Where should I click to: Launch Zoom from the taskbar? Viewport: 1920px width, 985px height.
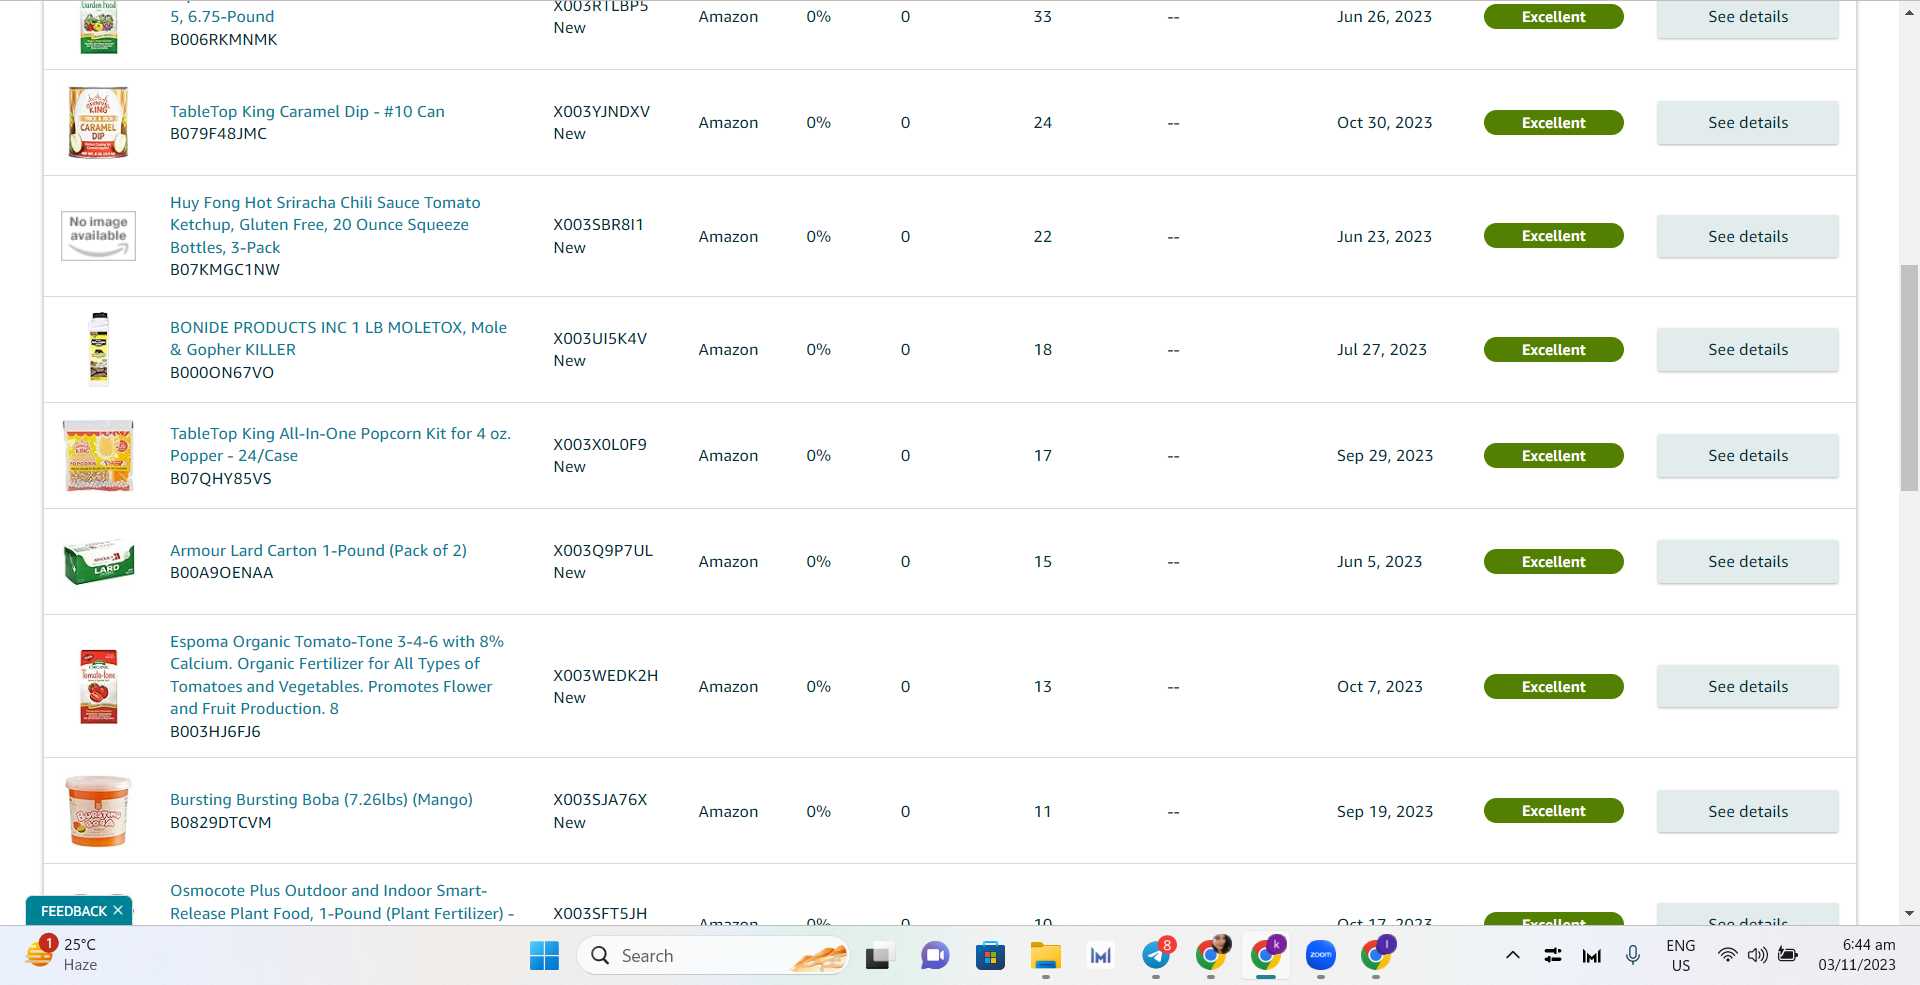click(1321, 956)
